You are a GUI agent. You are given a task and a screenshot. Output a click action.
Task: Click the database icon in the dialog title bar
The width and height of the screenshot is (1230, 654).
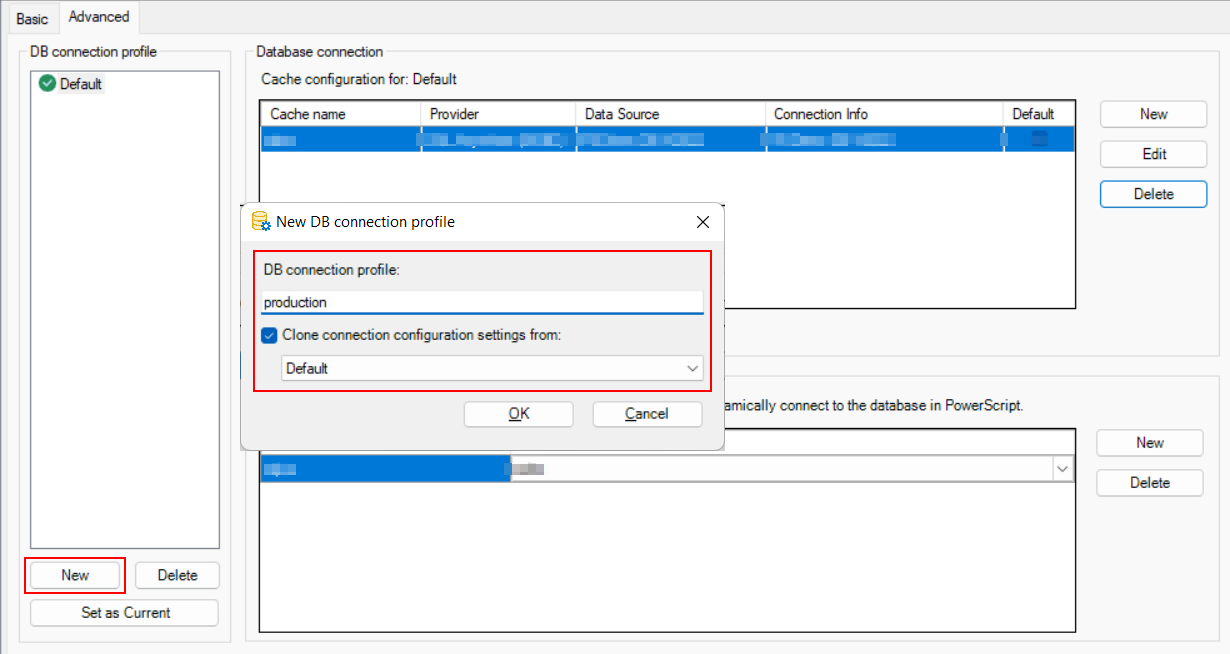coord(260,222)
